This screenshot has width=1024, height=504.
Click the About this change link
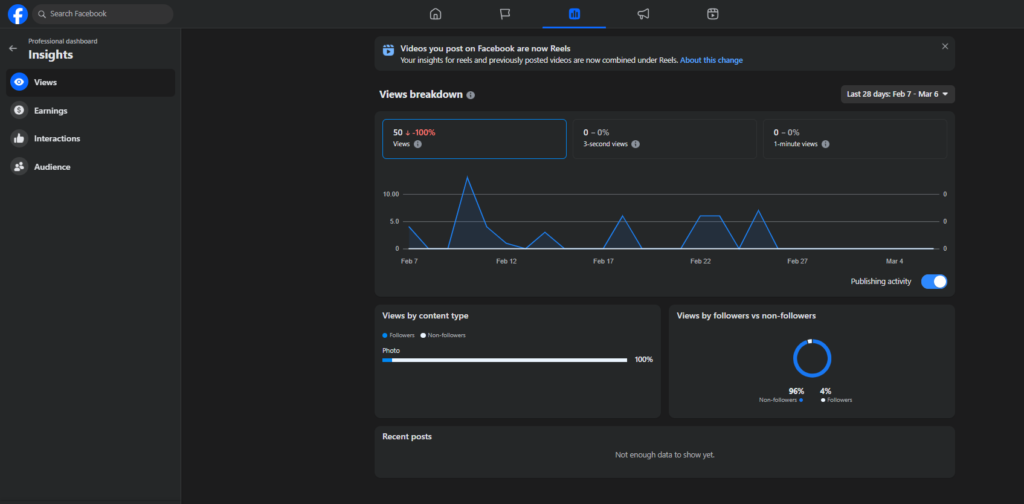pos(711,60)
